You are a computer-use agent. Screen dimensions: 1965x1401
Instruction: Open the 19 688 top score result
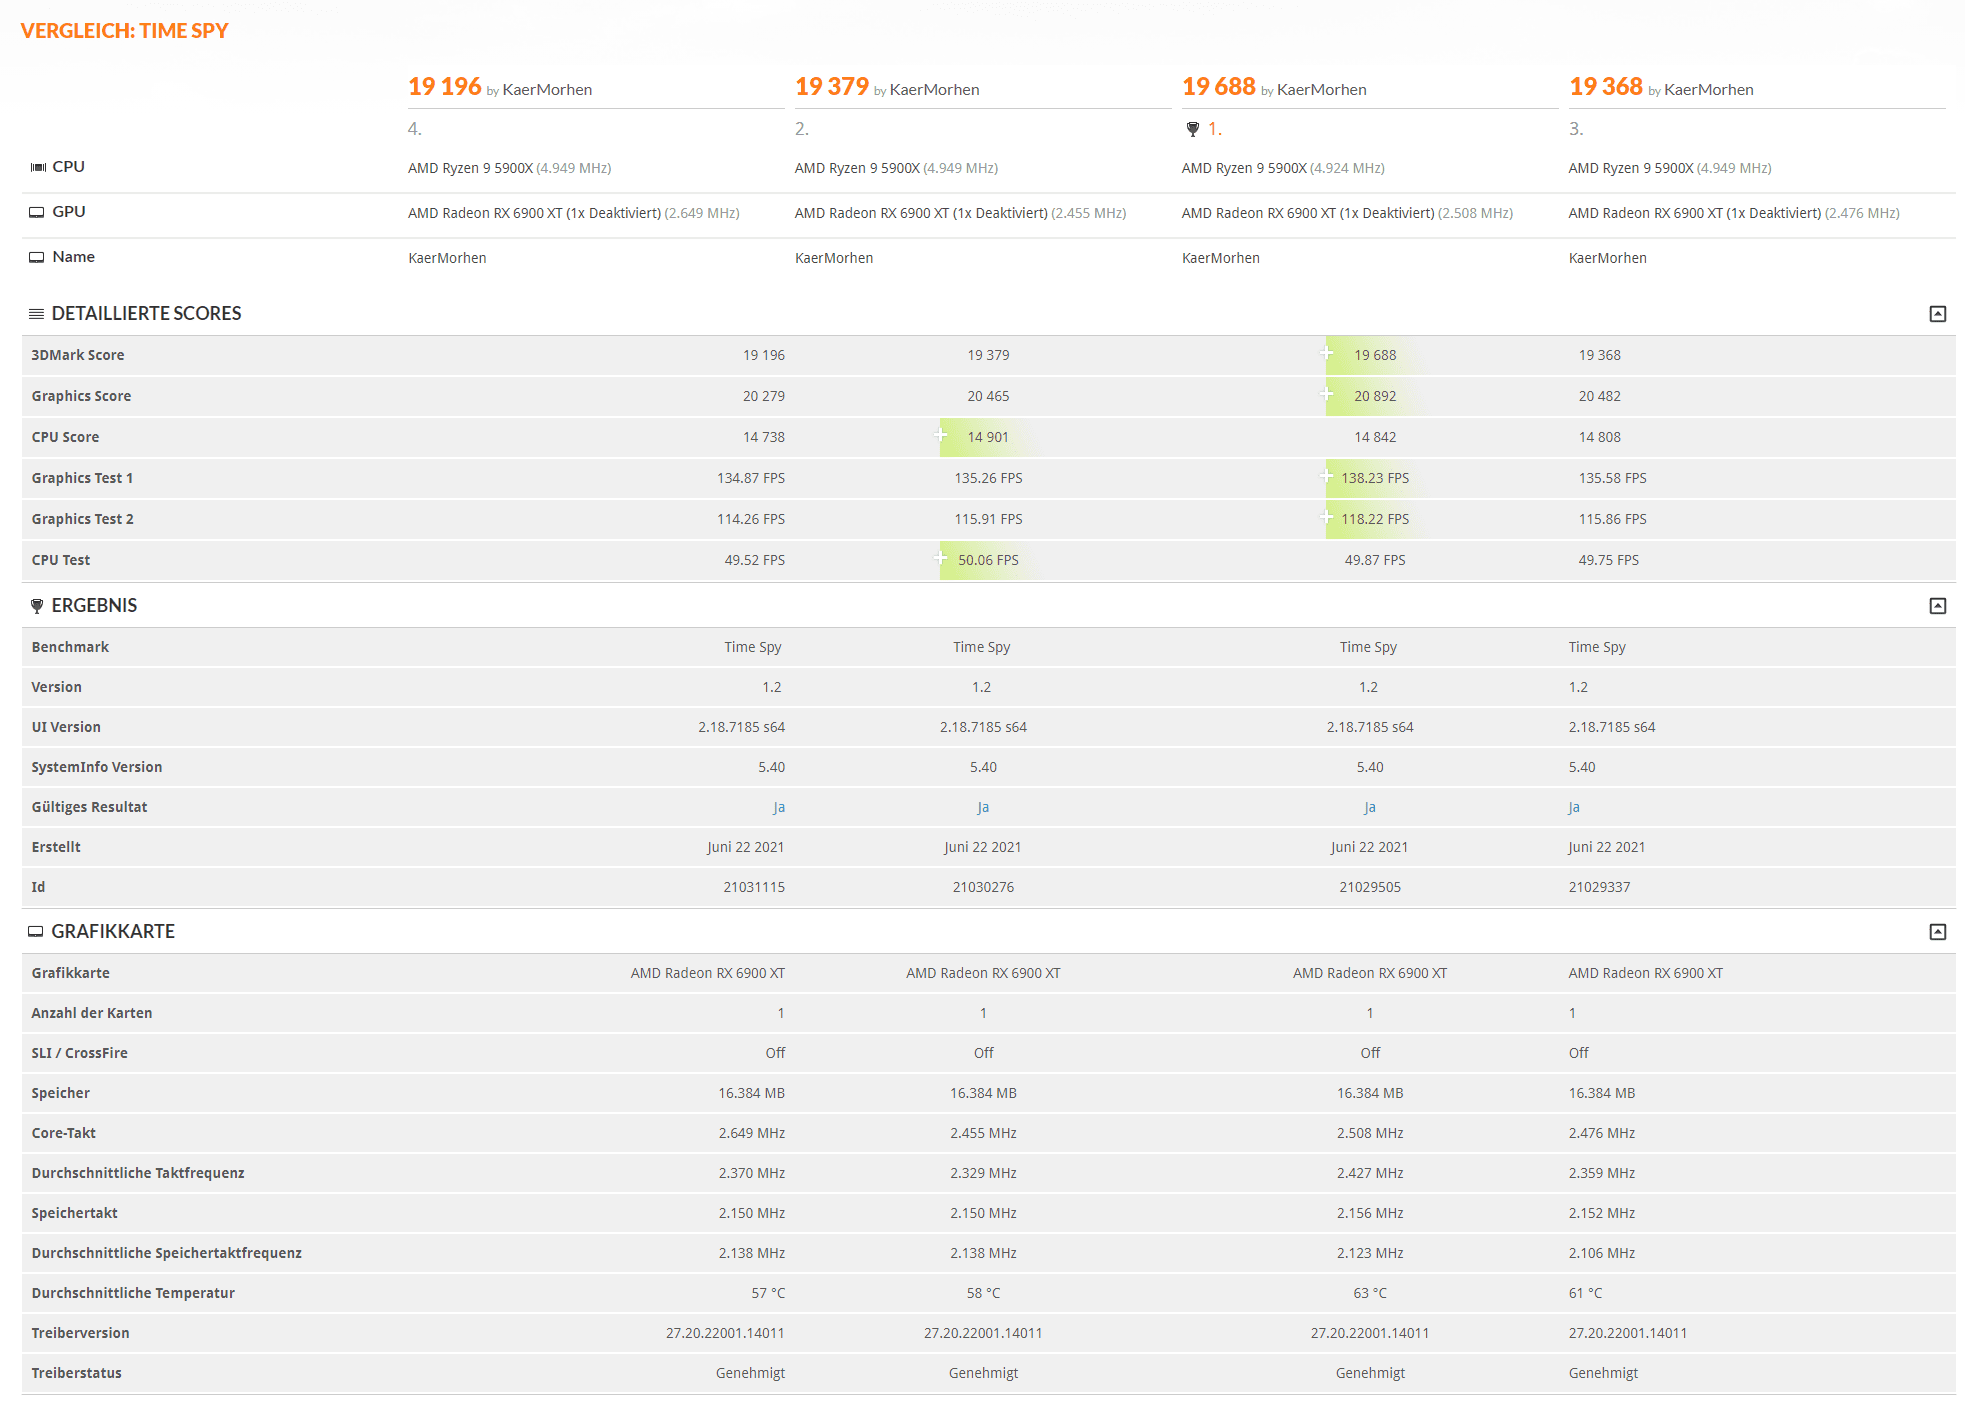click(x=1218, y=87)
